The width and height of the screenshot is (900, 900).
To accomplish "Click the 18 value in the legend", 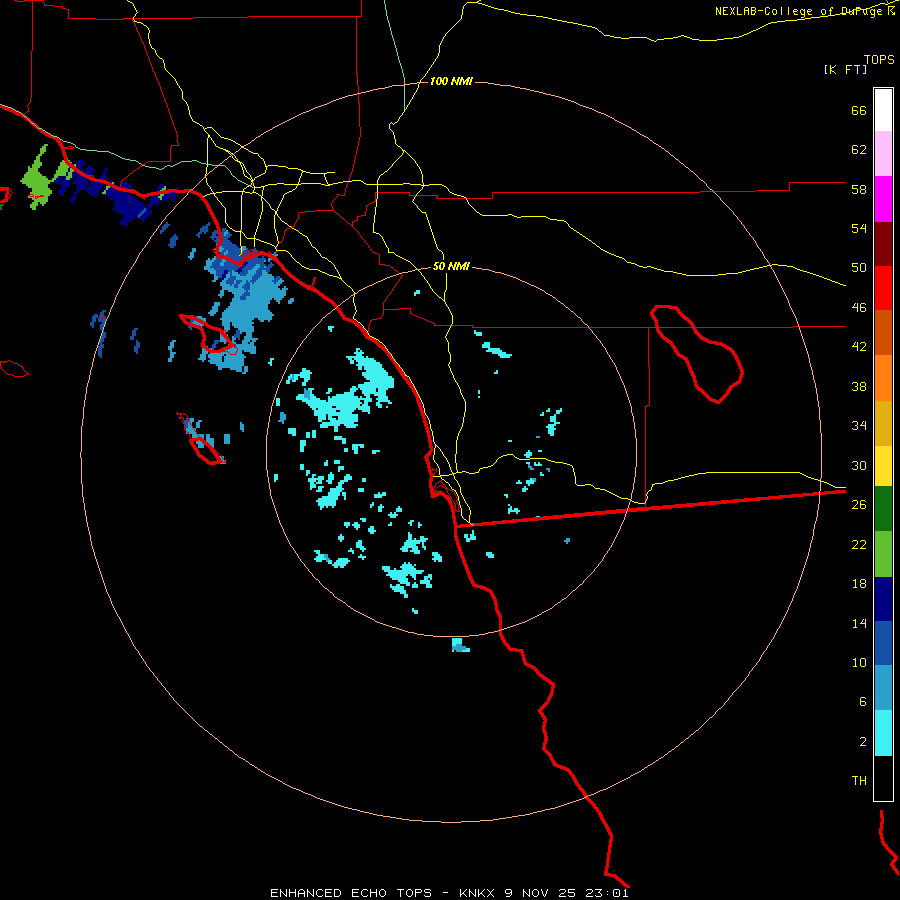I will point(859,584).
